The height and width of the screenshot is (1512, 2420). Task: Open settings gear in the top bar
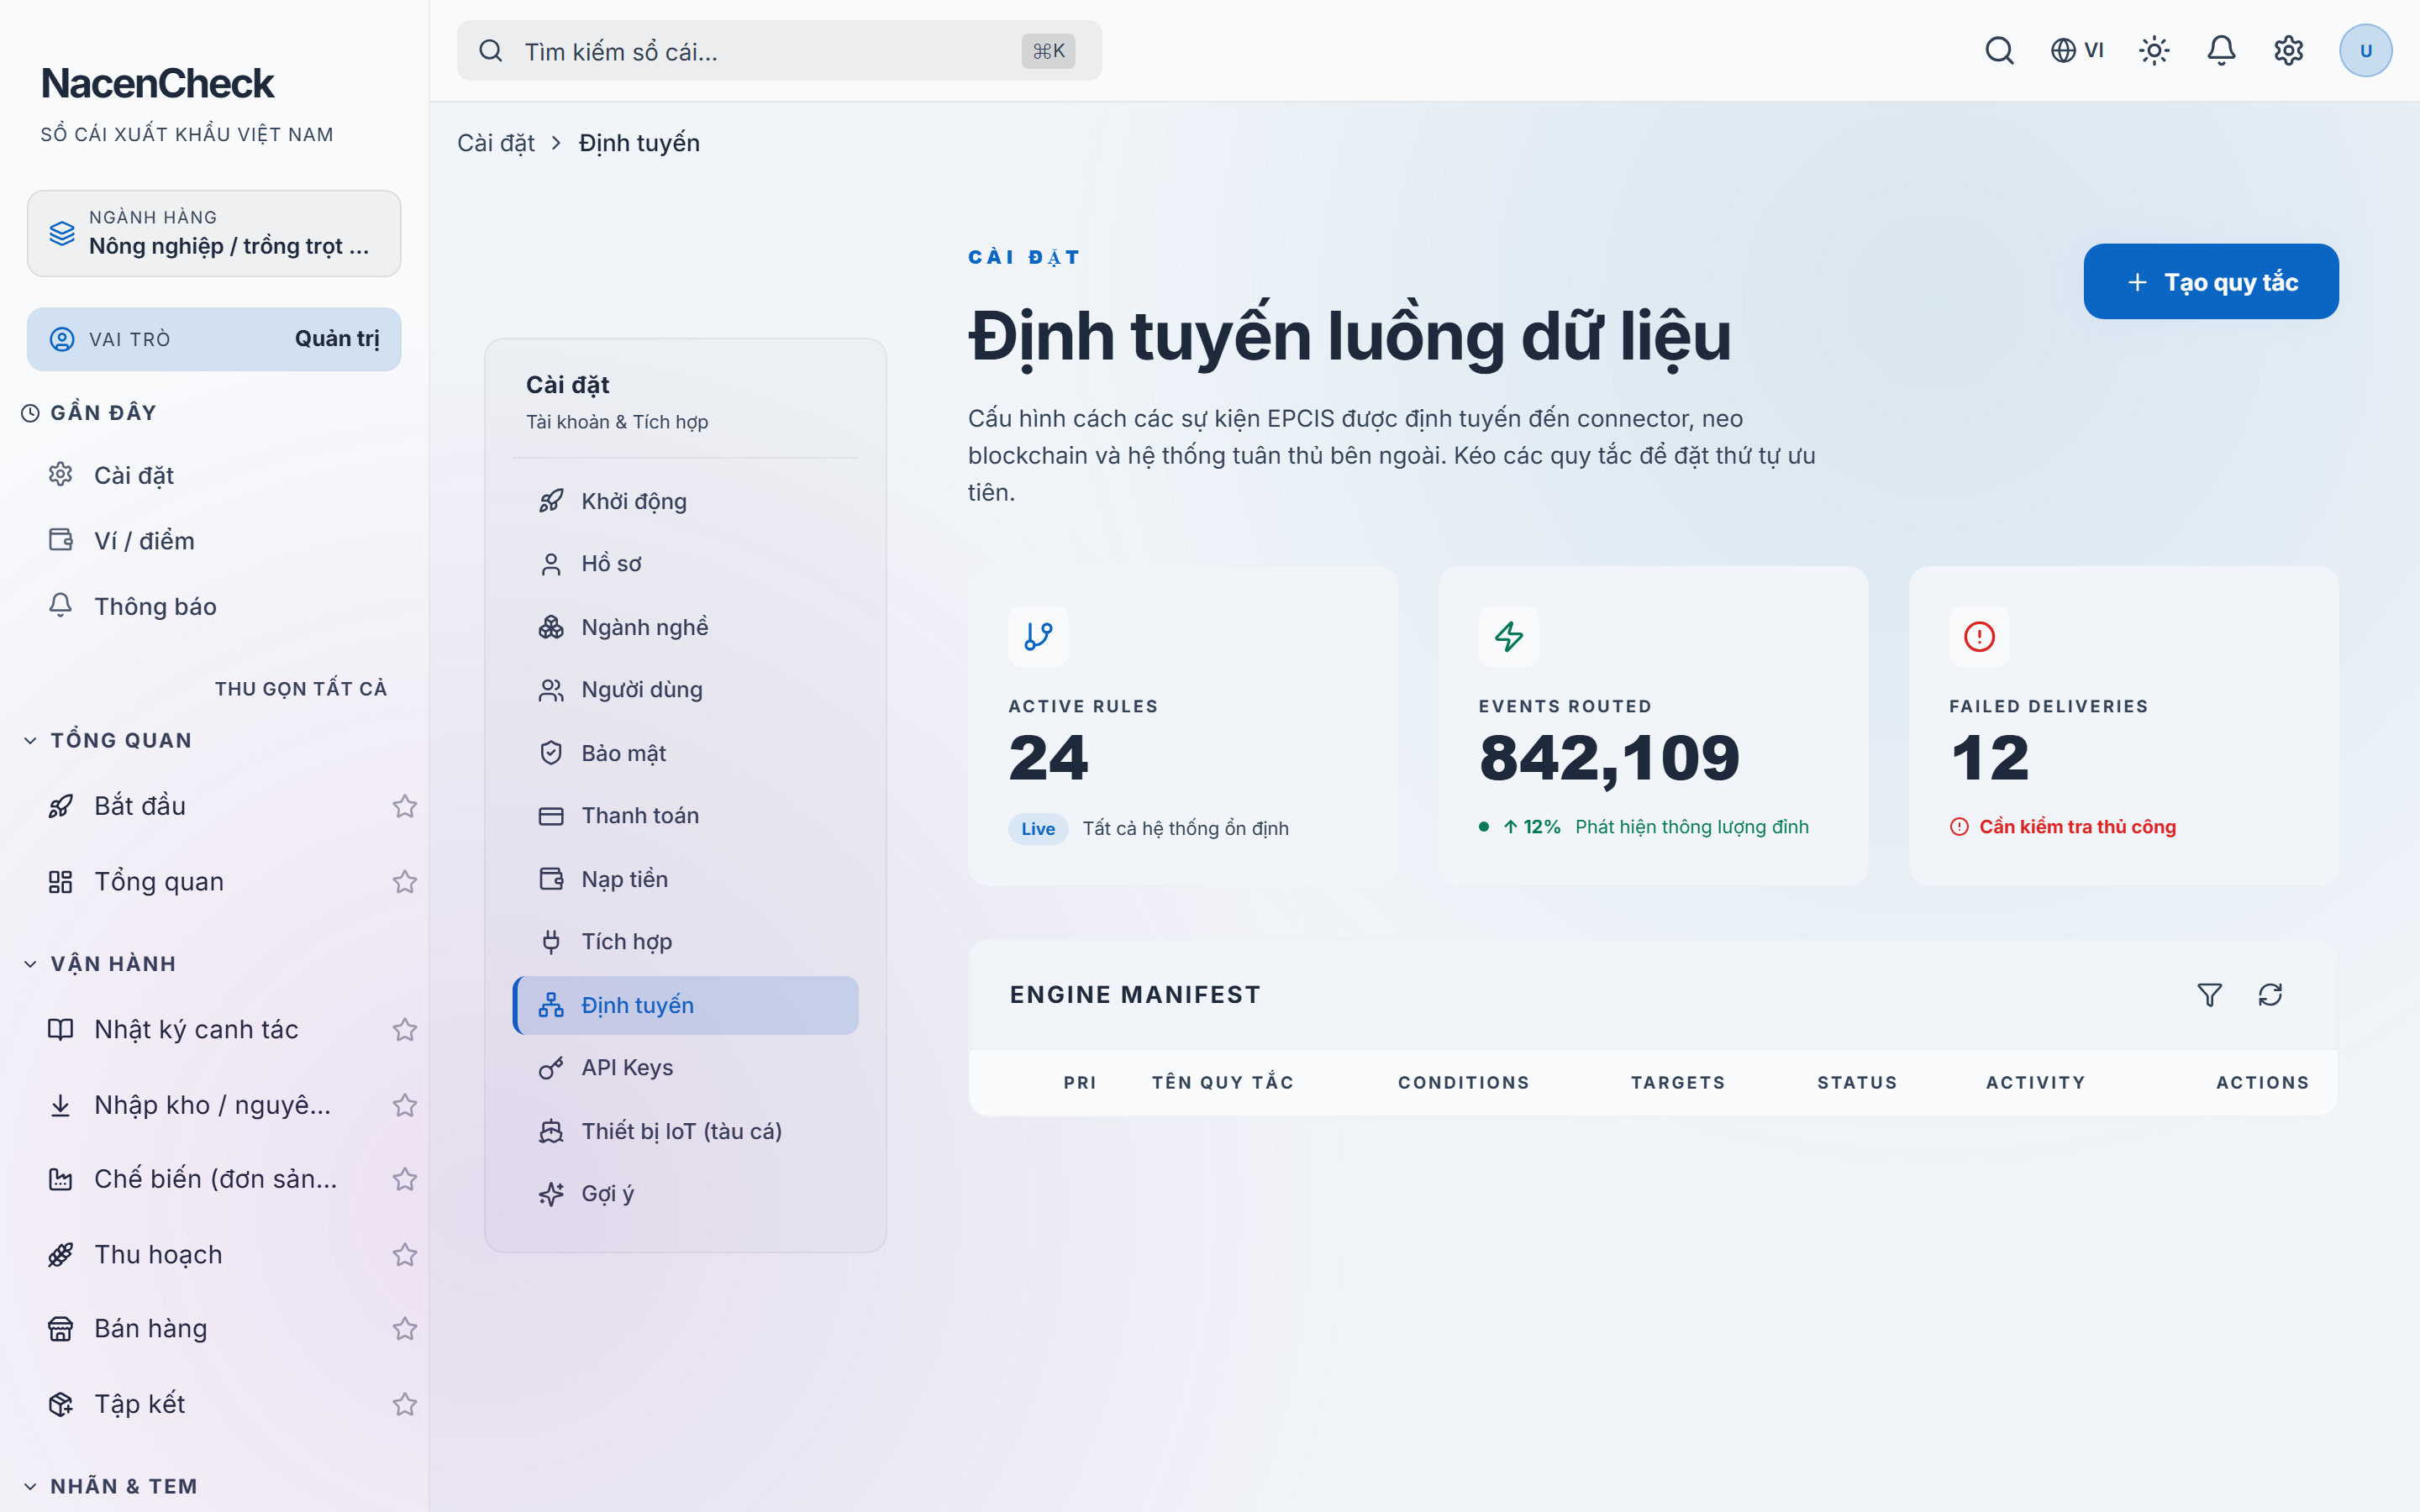click(2288, 50)
